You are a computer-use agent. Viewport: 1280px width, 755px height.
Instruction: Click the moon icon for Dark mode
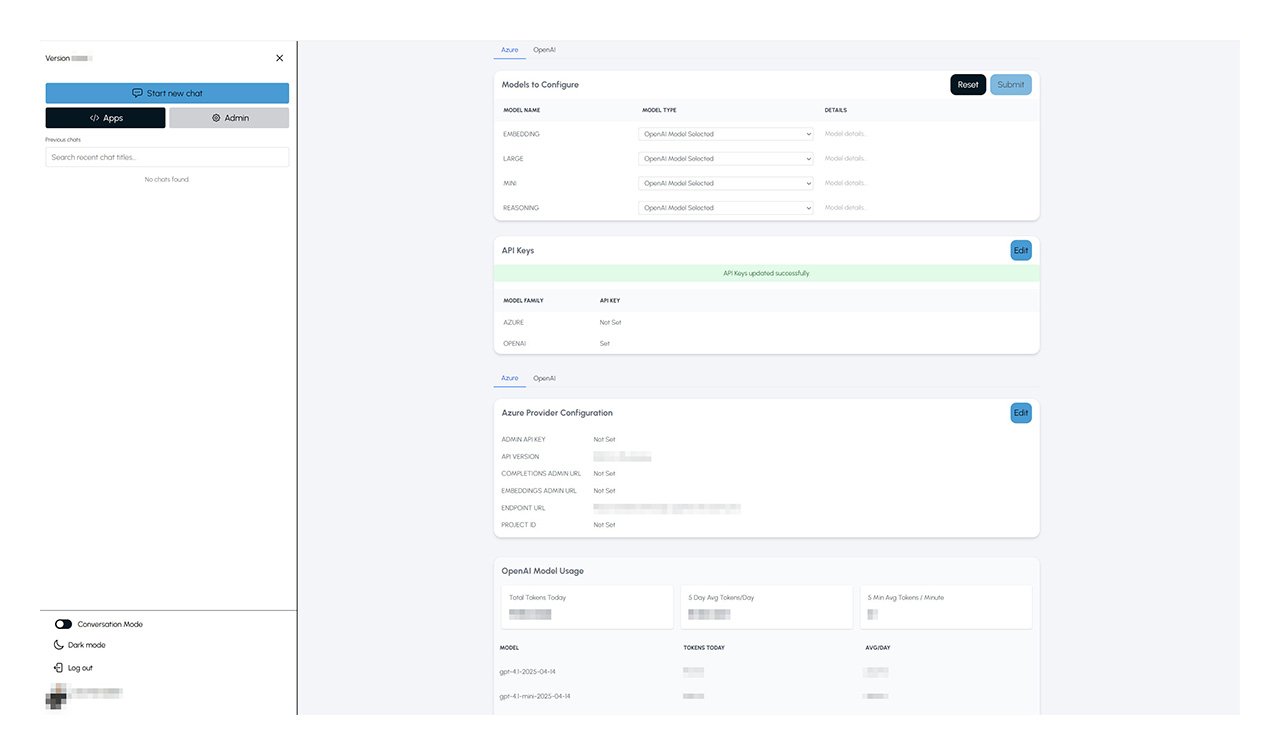pos(58,645)
